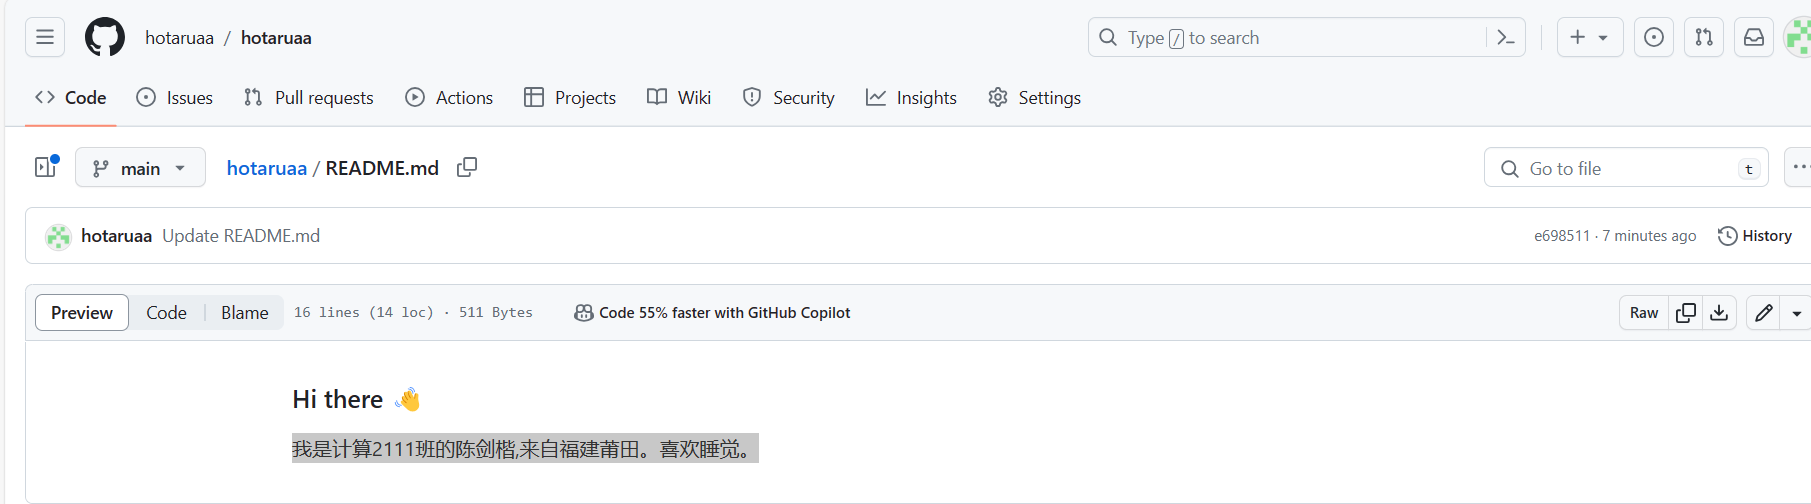This screenshot has height=504, width=1811.
Task: Open the hamburger navigation menu
Action: click(45, 38)
